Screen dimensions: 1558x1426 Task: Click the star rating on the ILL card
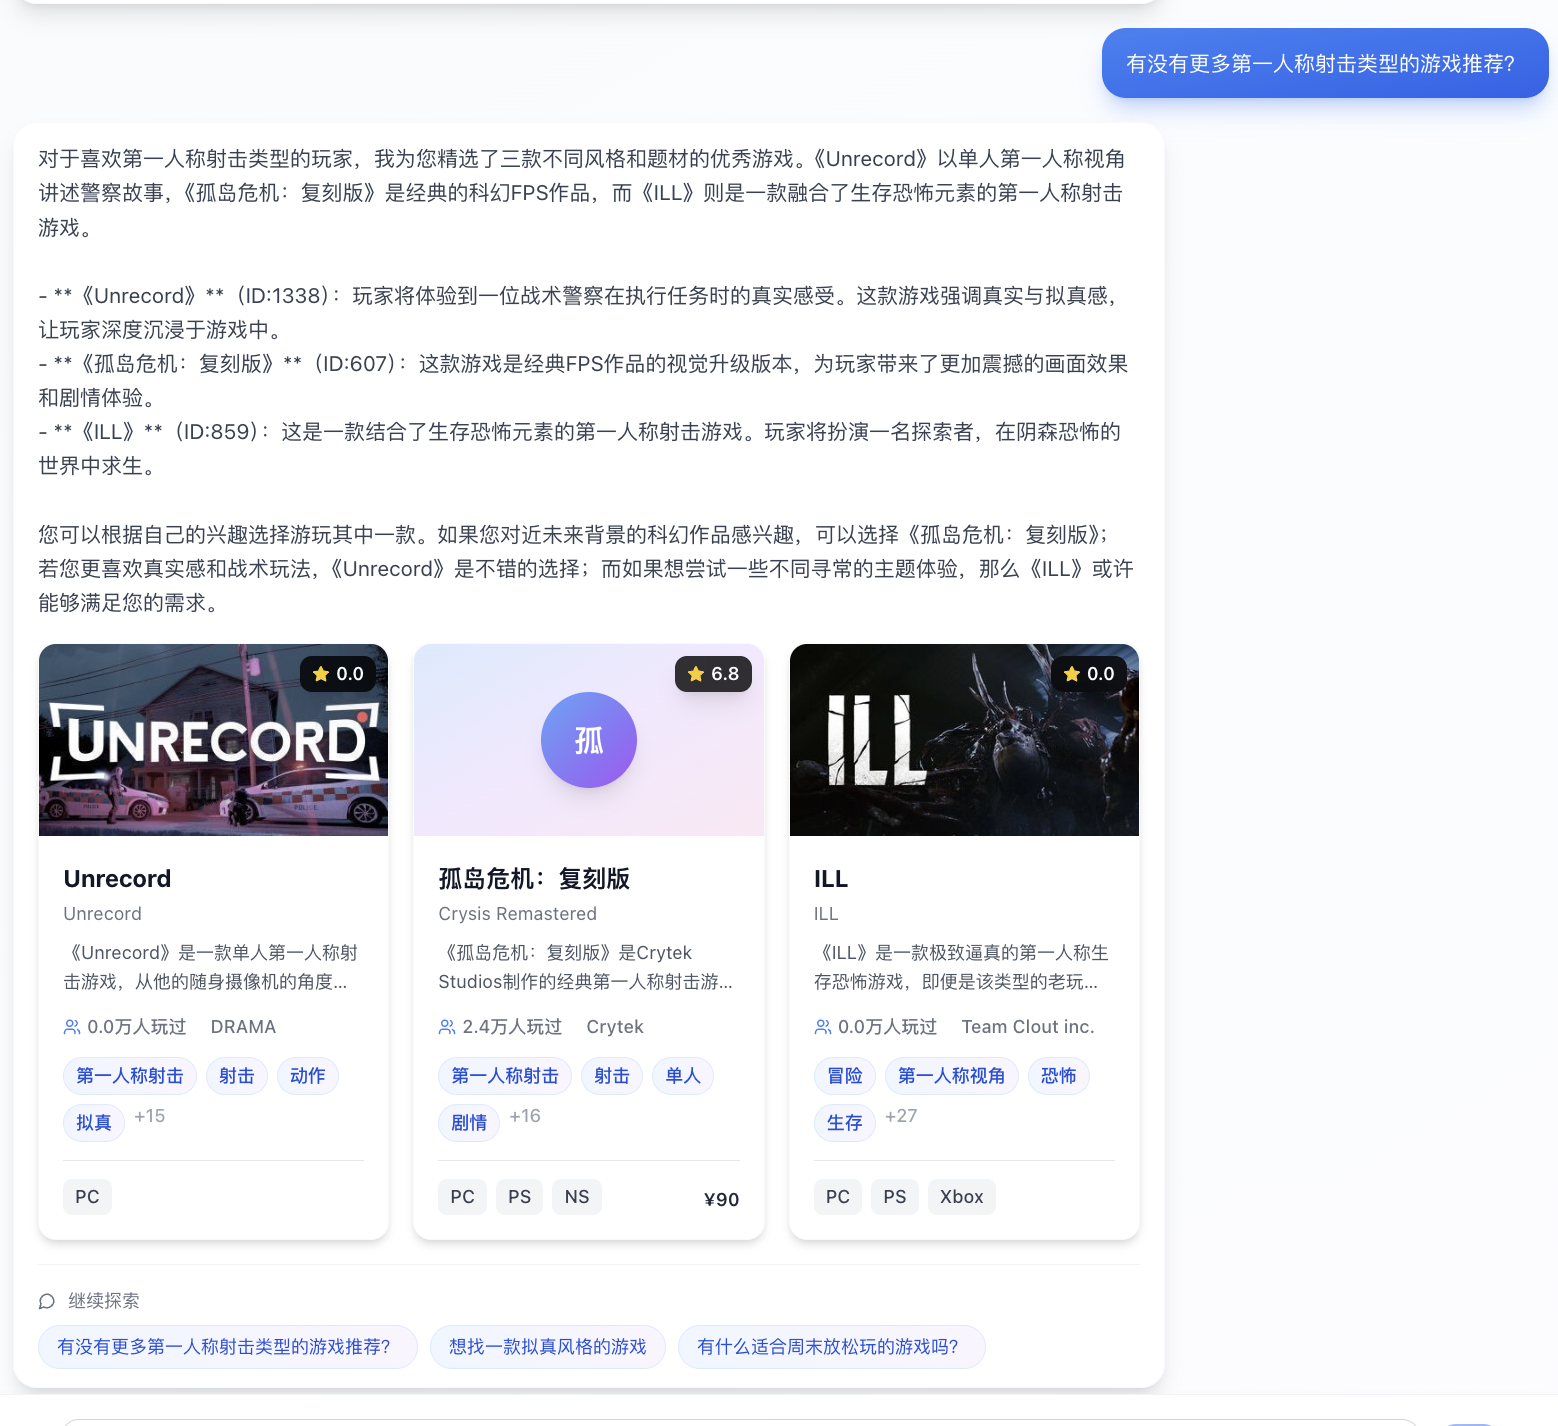(x=1090, y=673)
